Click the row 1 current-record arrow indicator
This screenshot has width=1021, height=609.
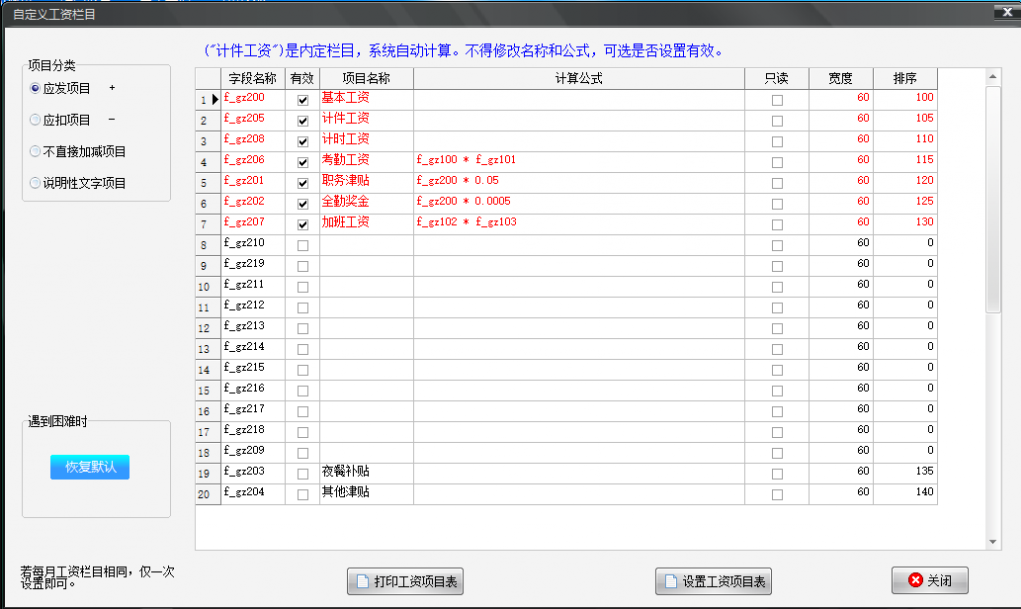tap(215, 100)
